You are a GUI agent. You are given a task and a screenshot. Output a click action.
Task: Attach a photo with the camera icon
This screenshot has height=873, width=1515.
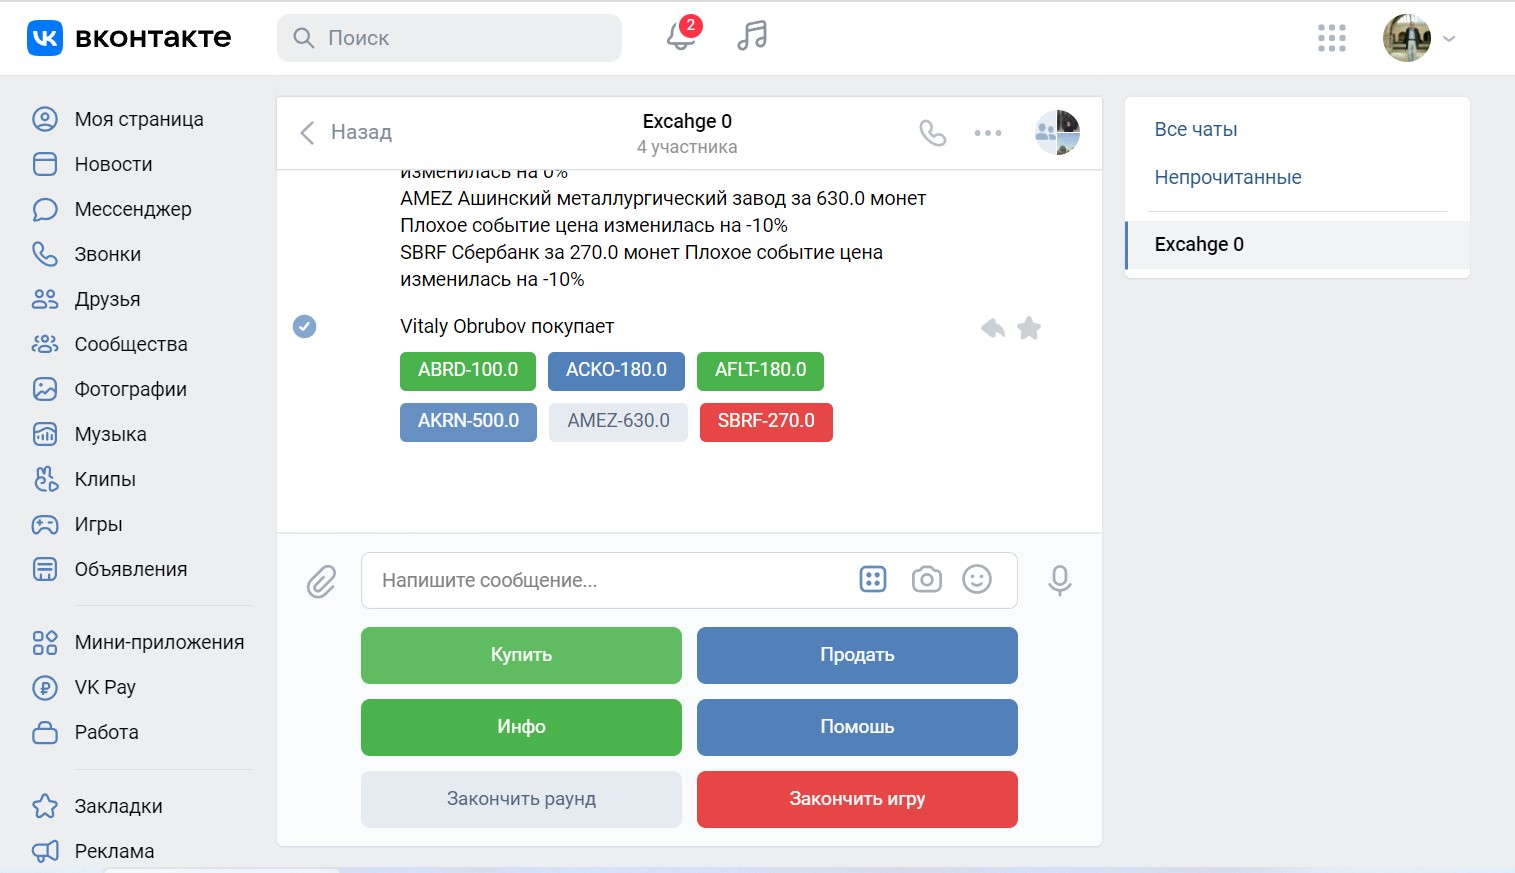click(x=927, y=579)
